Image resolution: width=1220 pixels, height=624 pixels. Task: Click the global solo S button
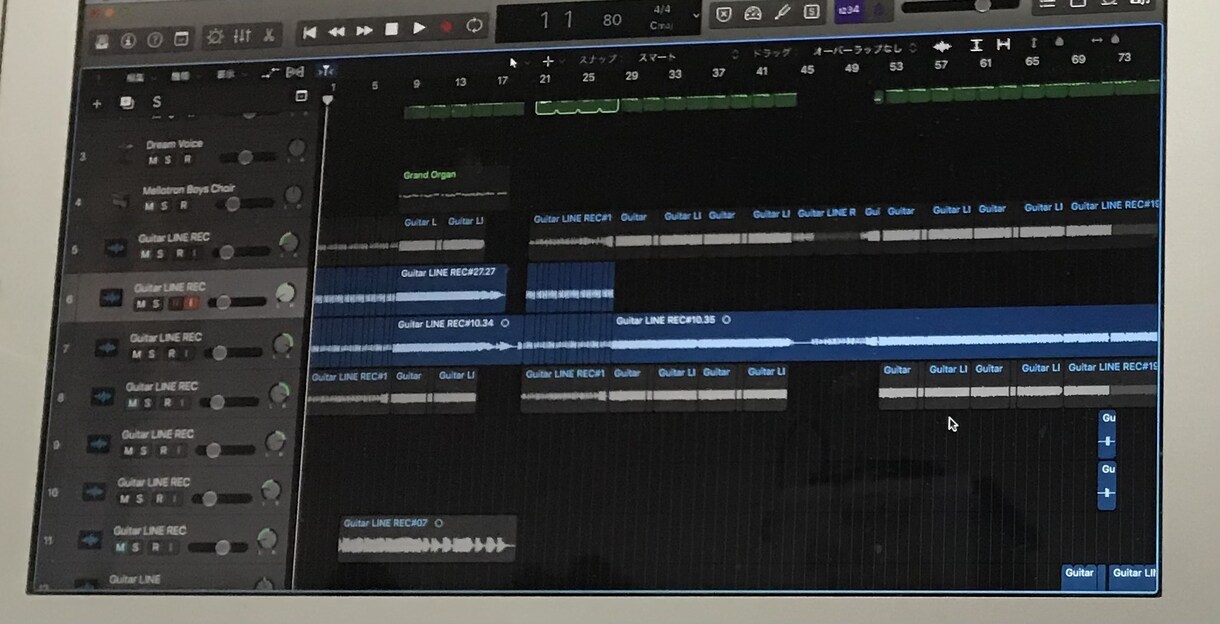156,102
